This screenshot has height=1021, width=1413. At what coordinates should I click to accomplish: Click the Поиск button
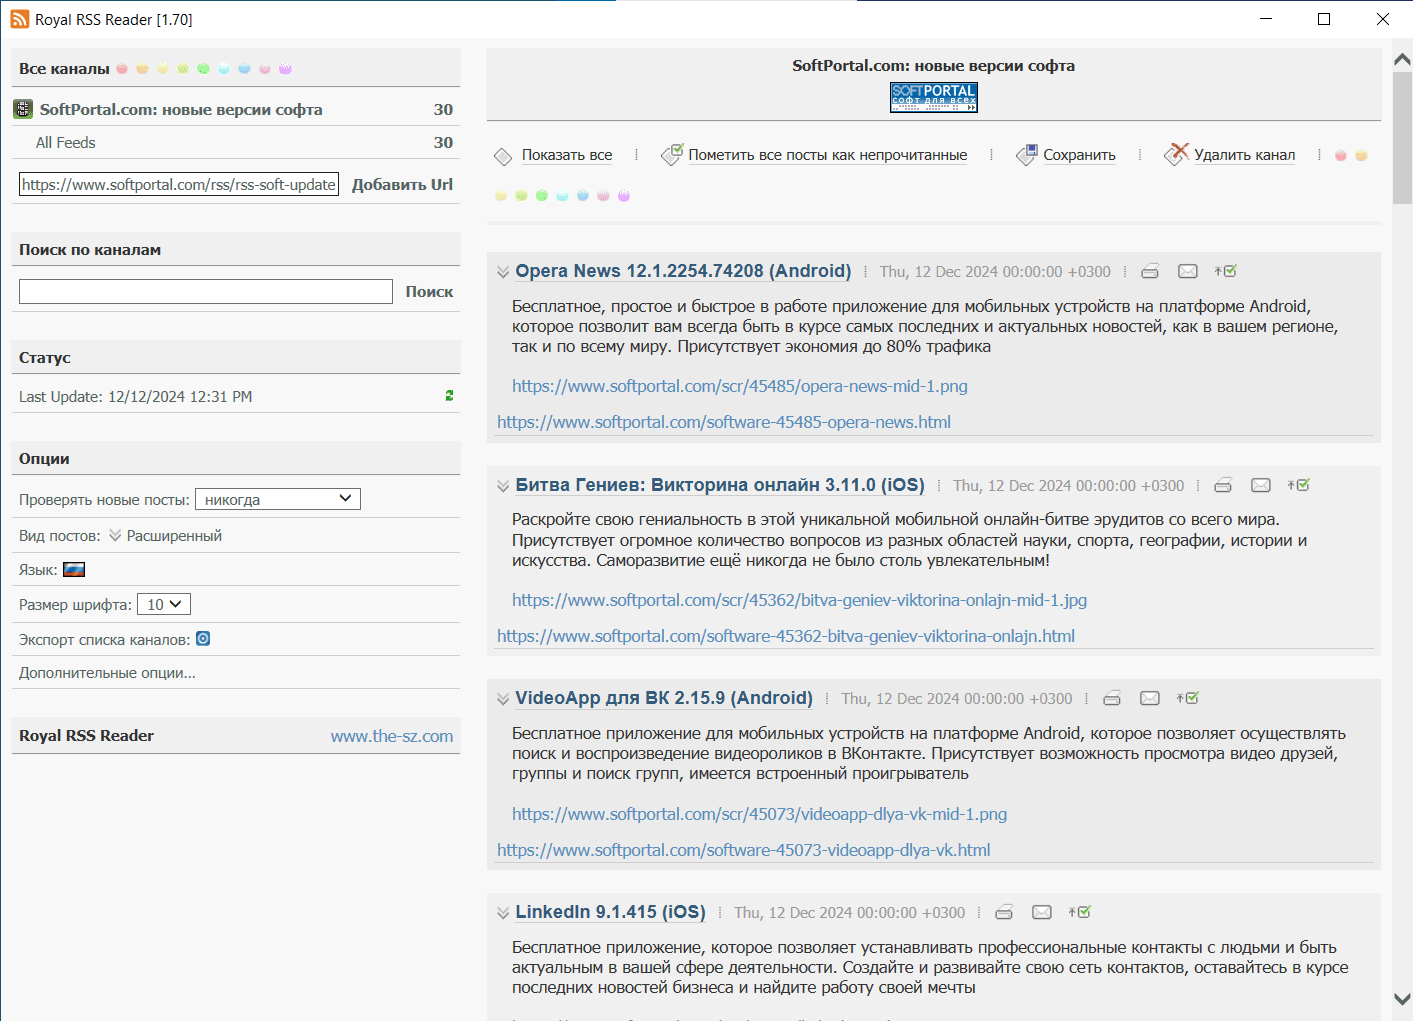point(429,291)
